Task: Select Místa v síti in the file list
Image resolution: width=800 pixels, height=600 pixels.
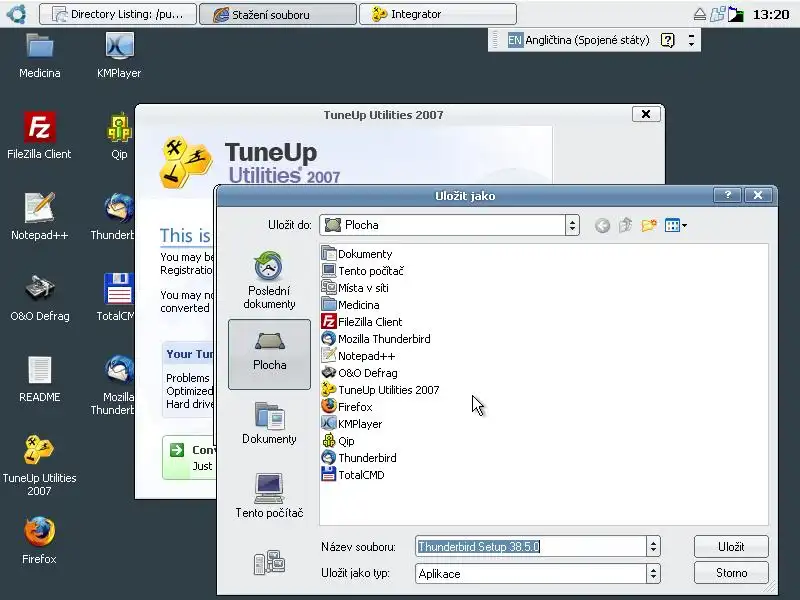Action: coord(355,288)
